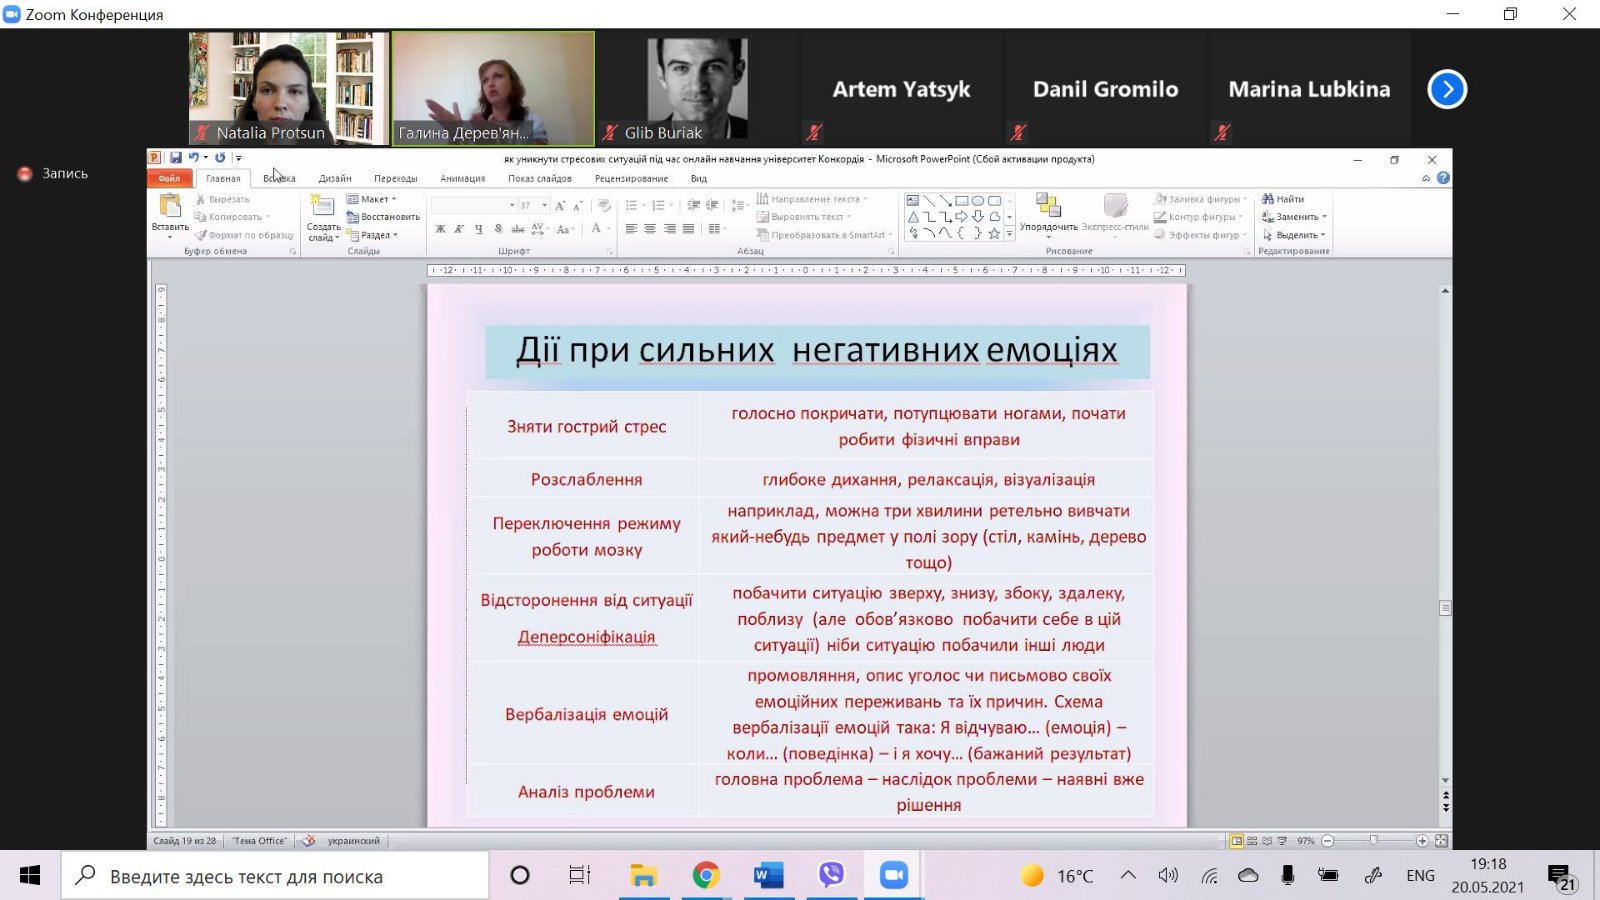Switch to Показ слайдов tab
The height and width of the screenshot is (900, 1600).
539,179
